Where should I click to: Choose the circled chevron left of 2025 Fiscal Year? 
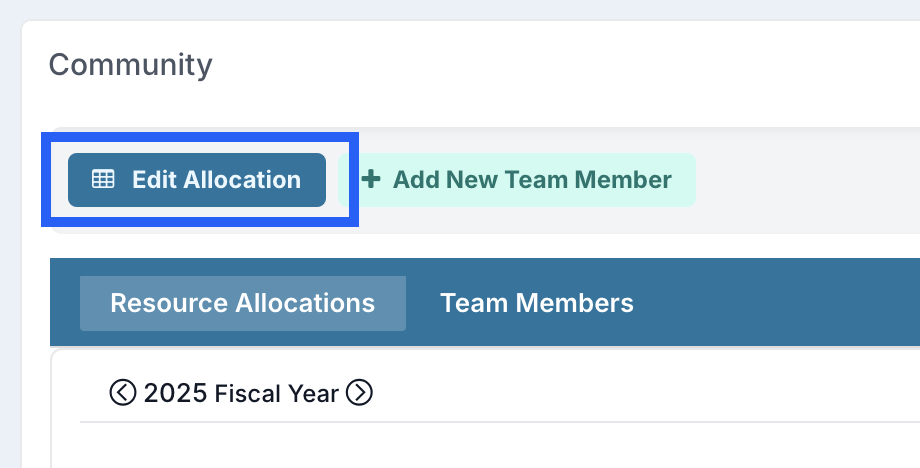123,392
